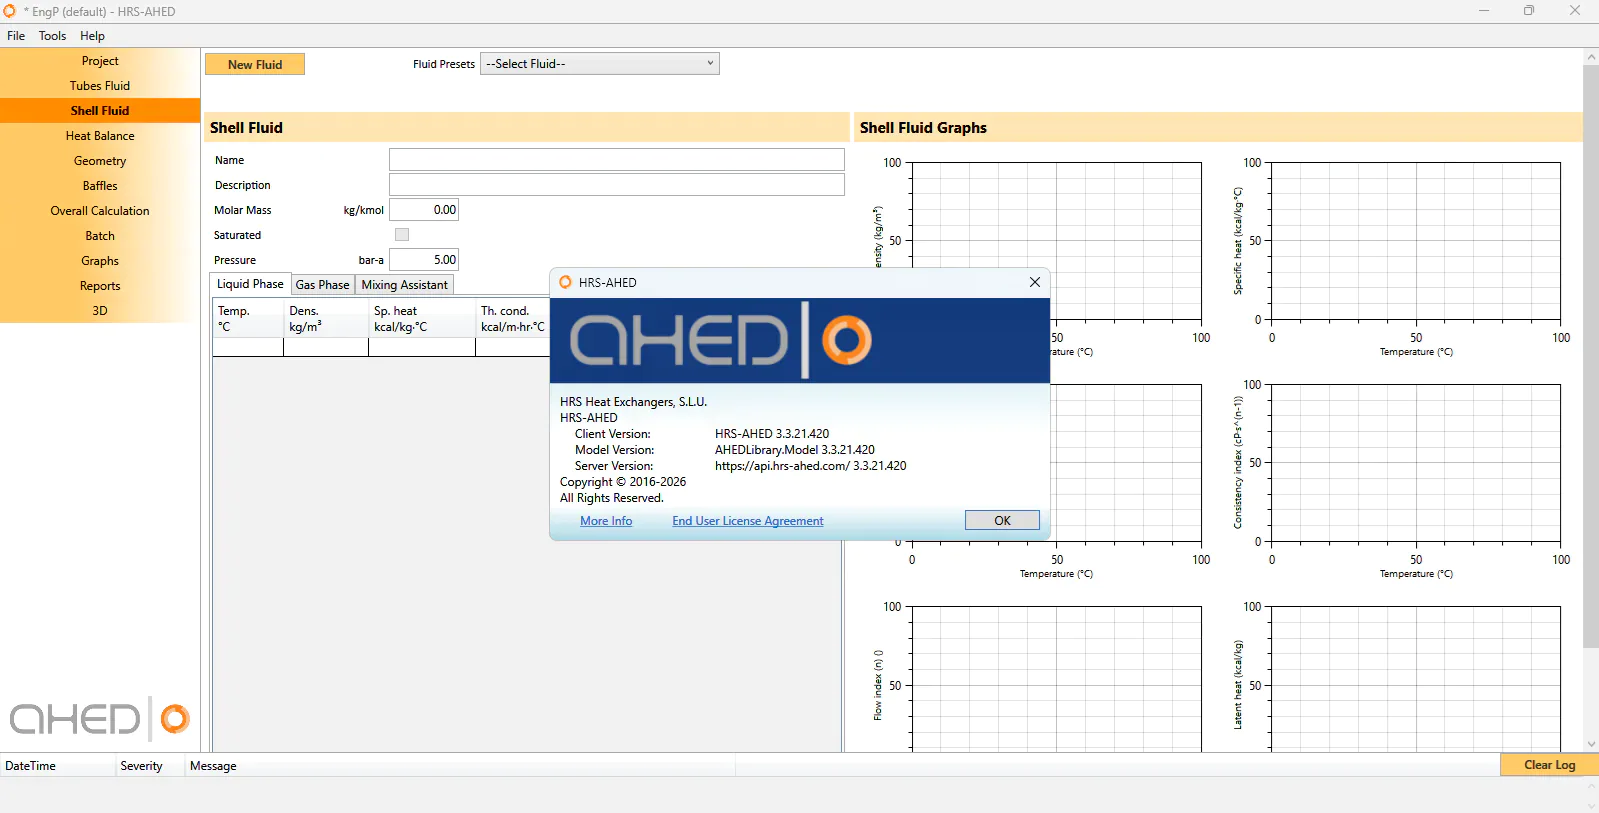1599x813 pixels.
Task: Click the Shell Fluid Graphs heading
Action: click(x=923, y=128)
